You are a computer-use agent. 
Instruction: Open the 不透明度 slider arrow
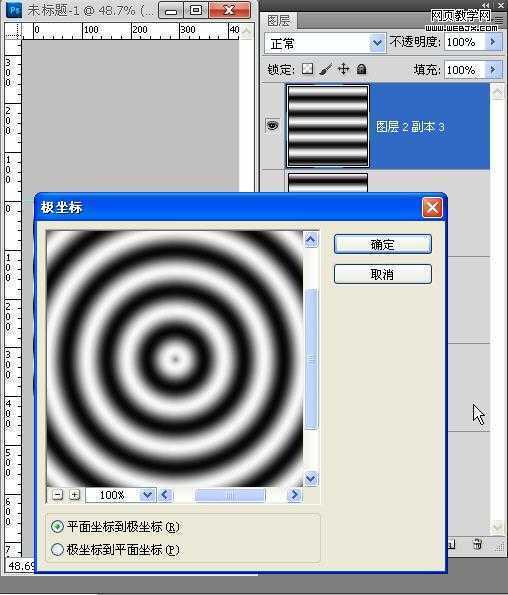point(493,42)
